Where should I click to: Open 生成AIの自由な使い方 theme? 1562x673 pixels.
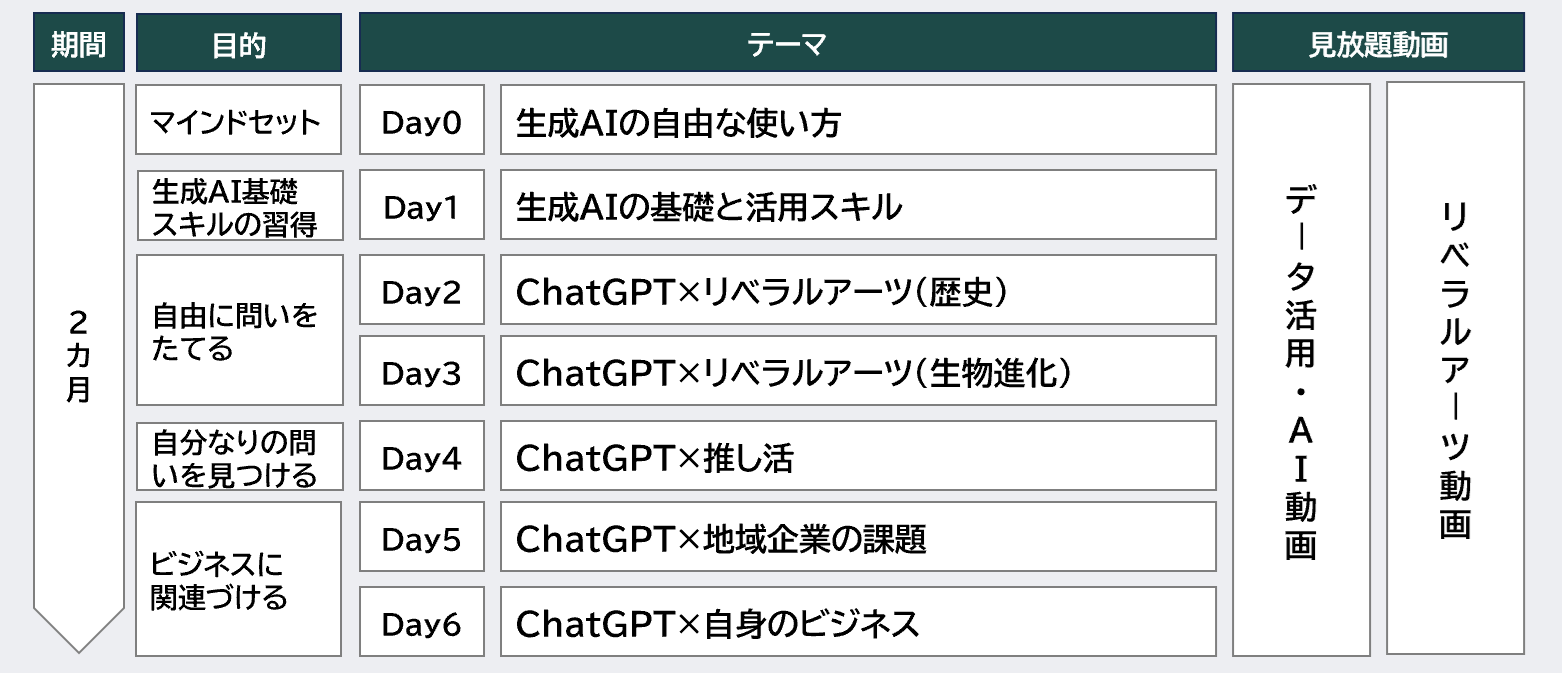pyautogui.click(x=857, y=120)
